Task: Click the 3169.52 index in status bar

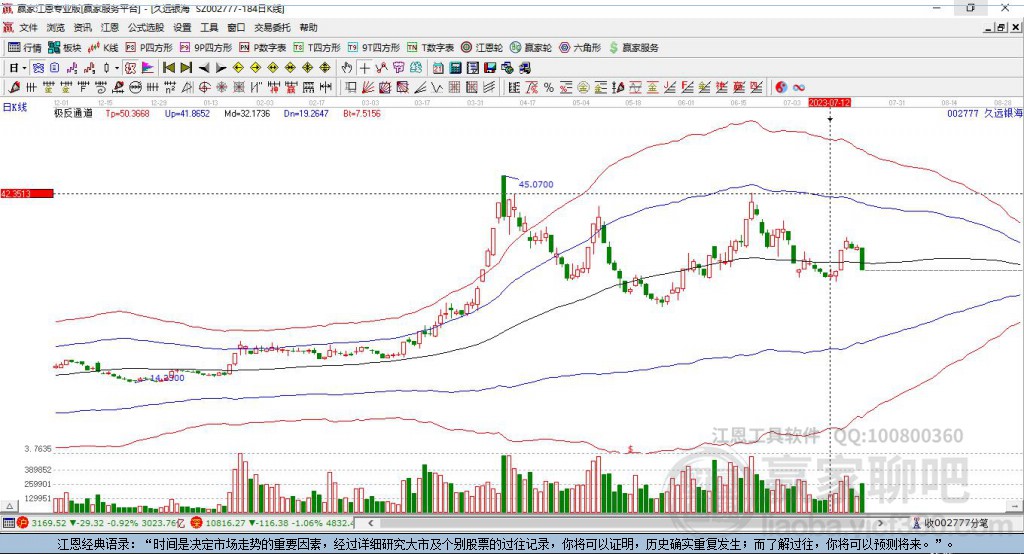Action: [x=49, y=523]
